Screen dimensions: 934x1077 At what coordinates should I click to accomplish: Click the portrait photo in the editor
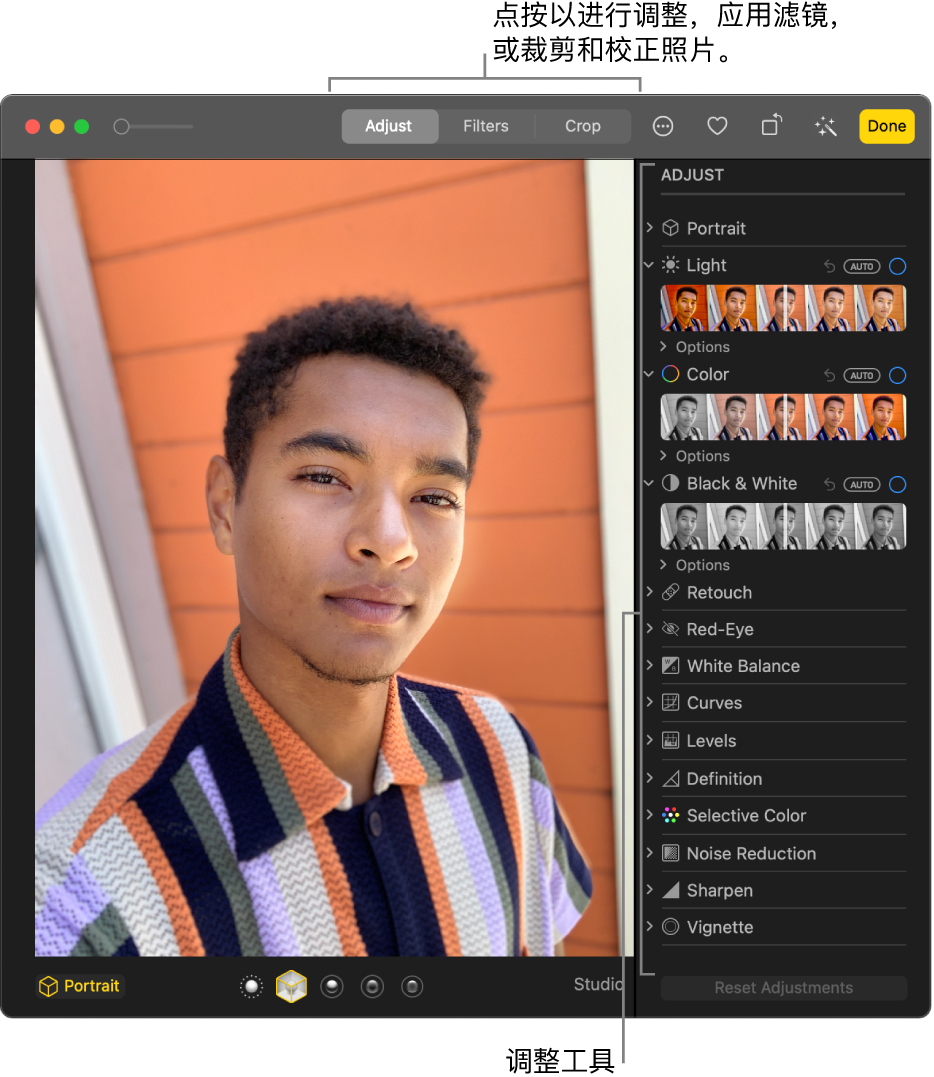click(334, 558)
